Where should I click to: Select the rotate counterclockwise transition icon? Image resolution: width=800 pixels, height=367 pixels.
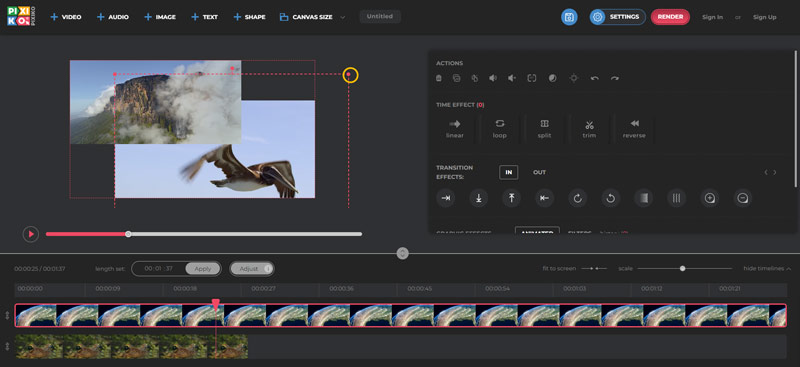tap(611, 198)
